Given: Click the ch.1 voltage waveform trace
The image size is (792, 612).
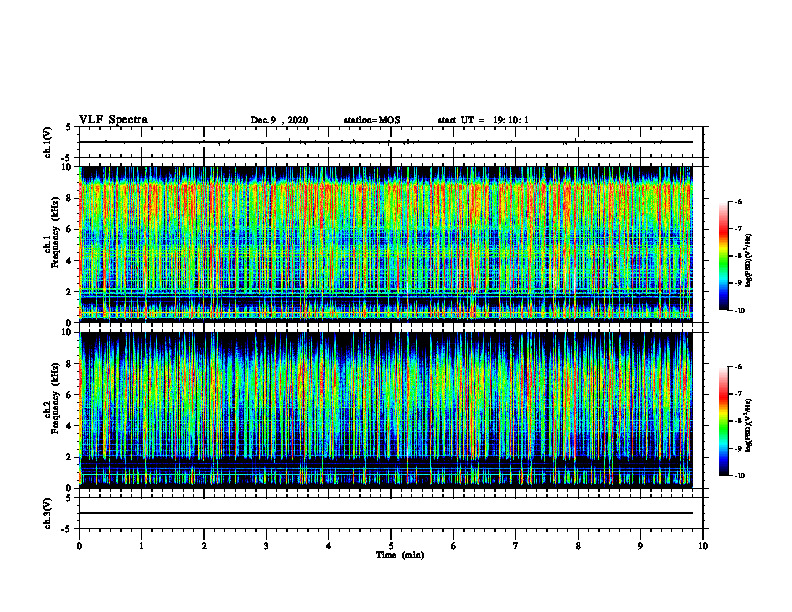Looking at the screenshot, I should 386,142.
